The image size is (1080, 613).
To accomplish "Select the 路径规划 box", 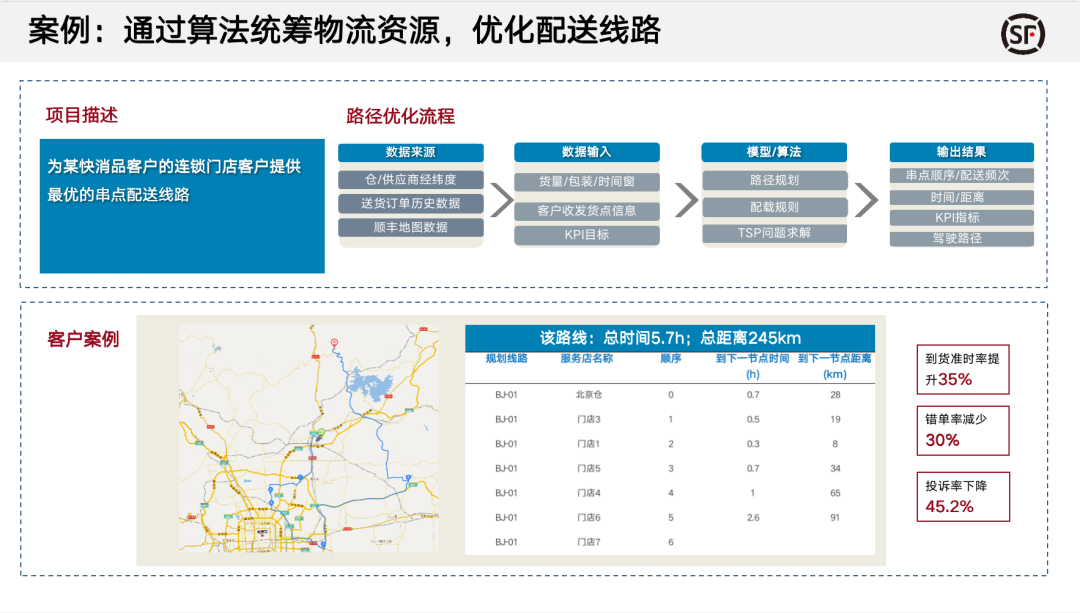I will [774, 180].
